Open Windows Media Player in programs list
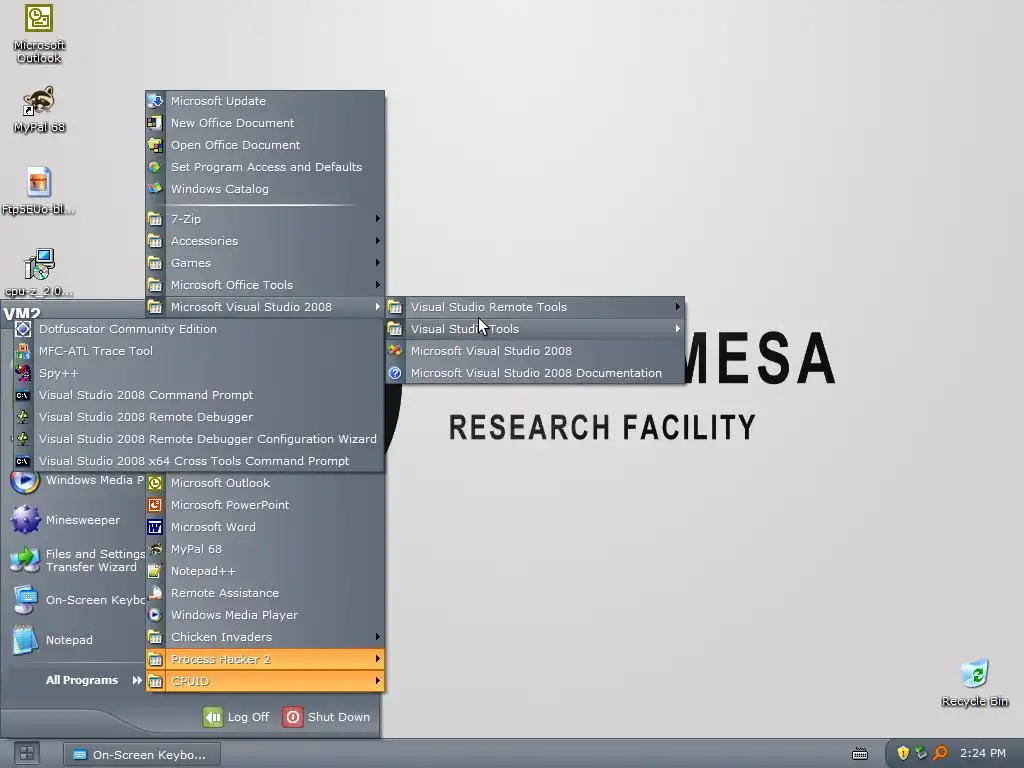The image size is (1024, 768). coord(264,615)
